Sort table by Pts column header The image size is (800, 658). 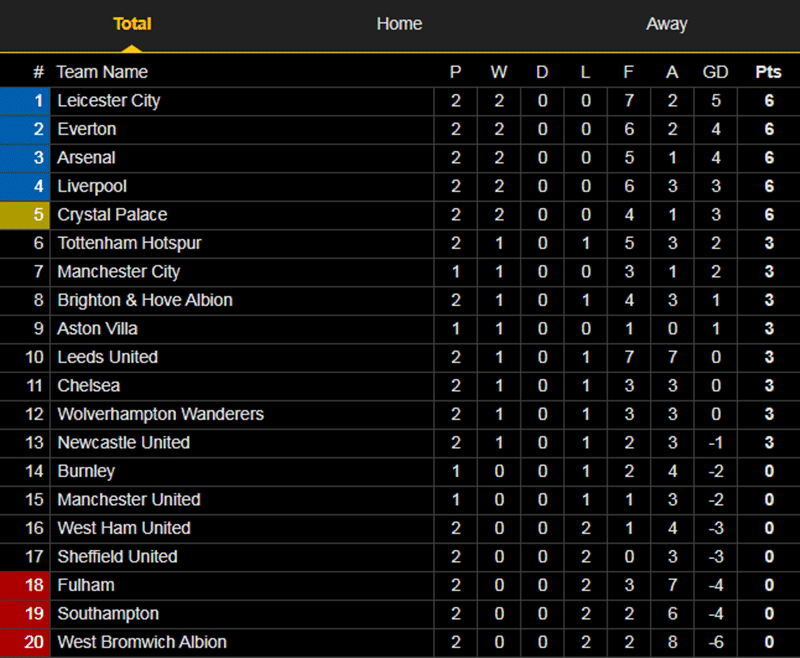coord(768,72)
